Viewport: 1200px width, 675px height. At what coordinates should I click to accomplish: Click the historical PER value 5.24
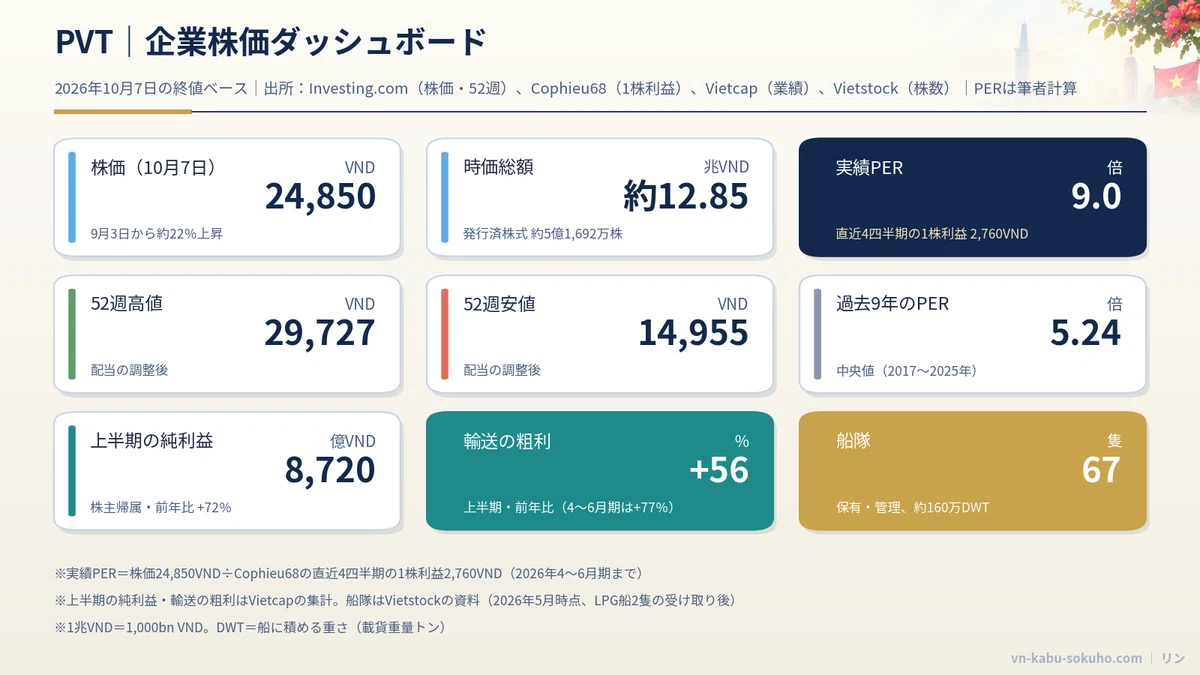(1086, 334)
